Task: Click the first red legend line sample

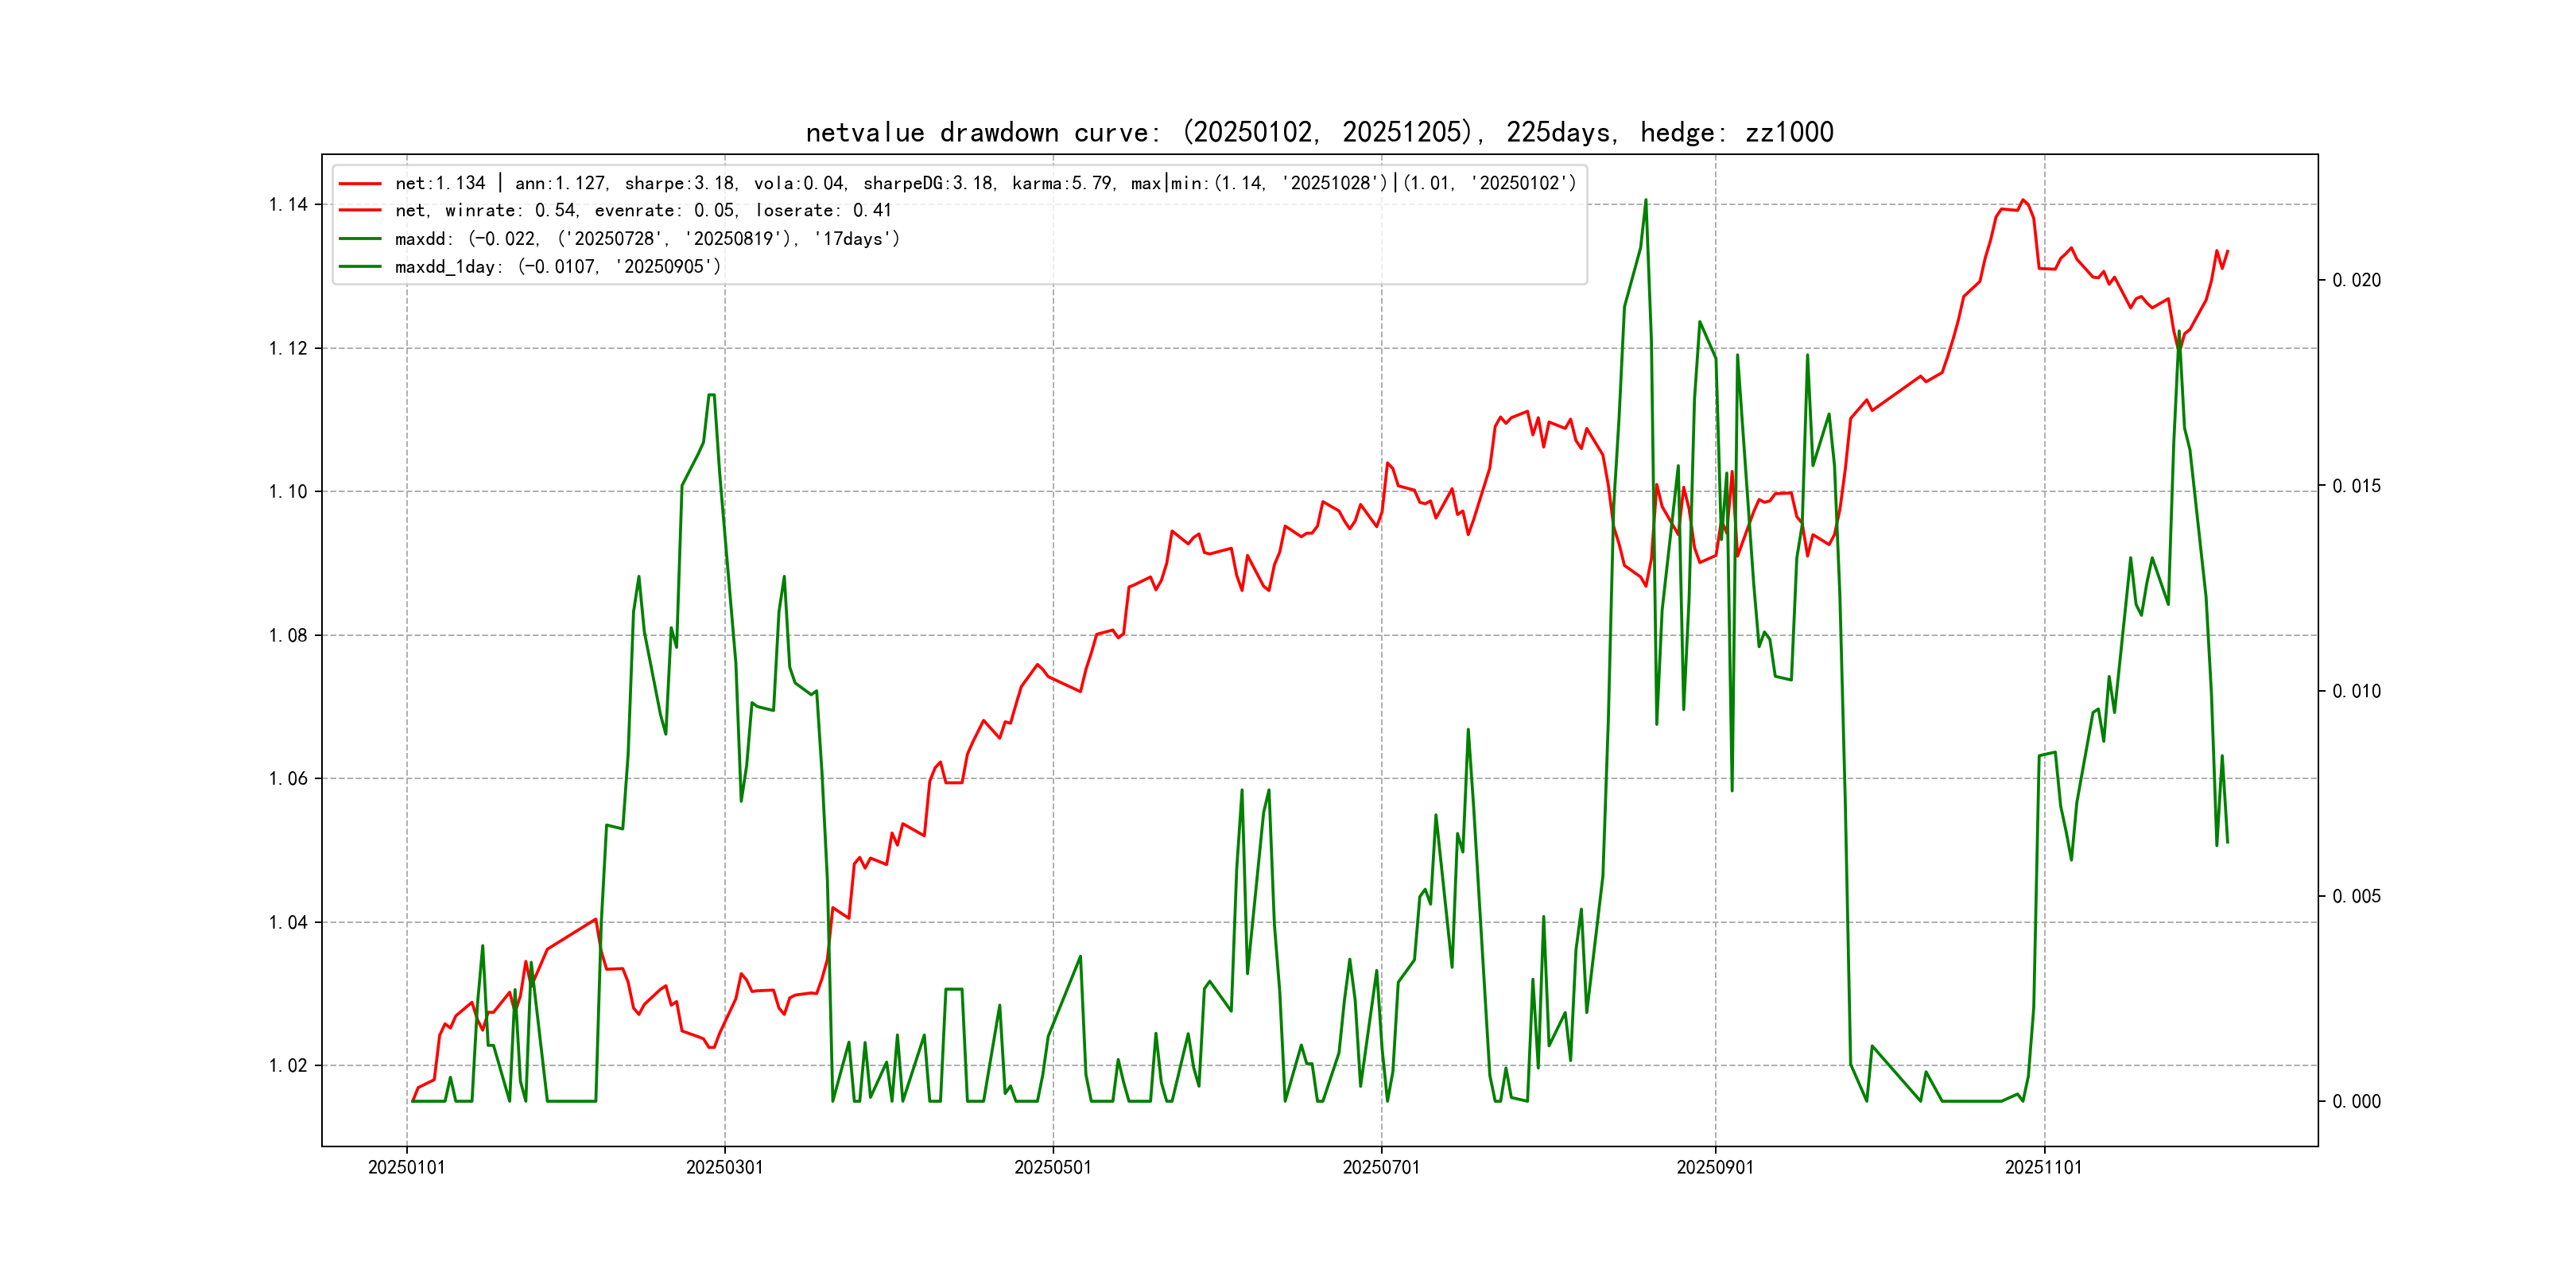Action: [x=360, y=184]
